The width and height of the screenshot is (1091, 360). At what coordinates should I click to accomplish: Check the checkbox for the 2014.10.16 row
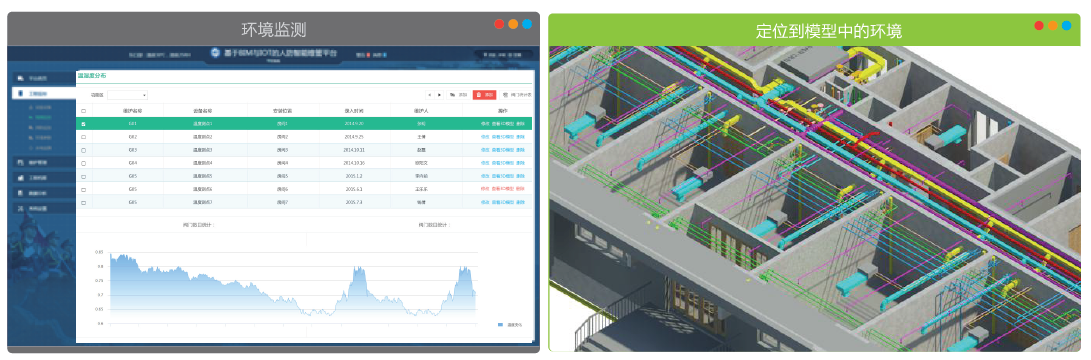click(x=83, y=164)
